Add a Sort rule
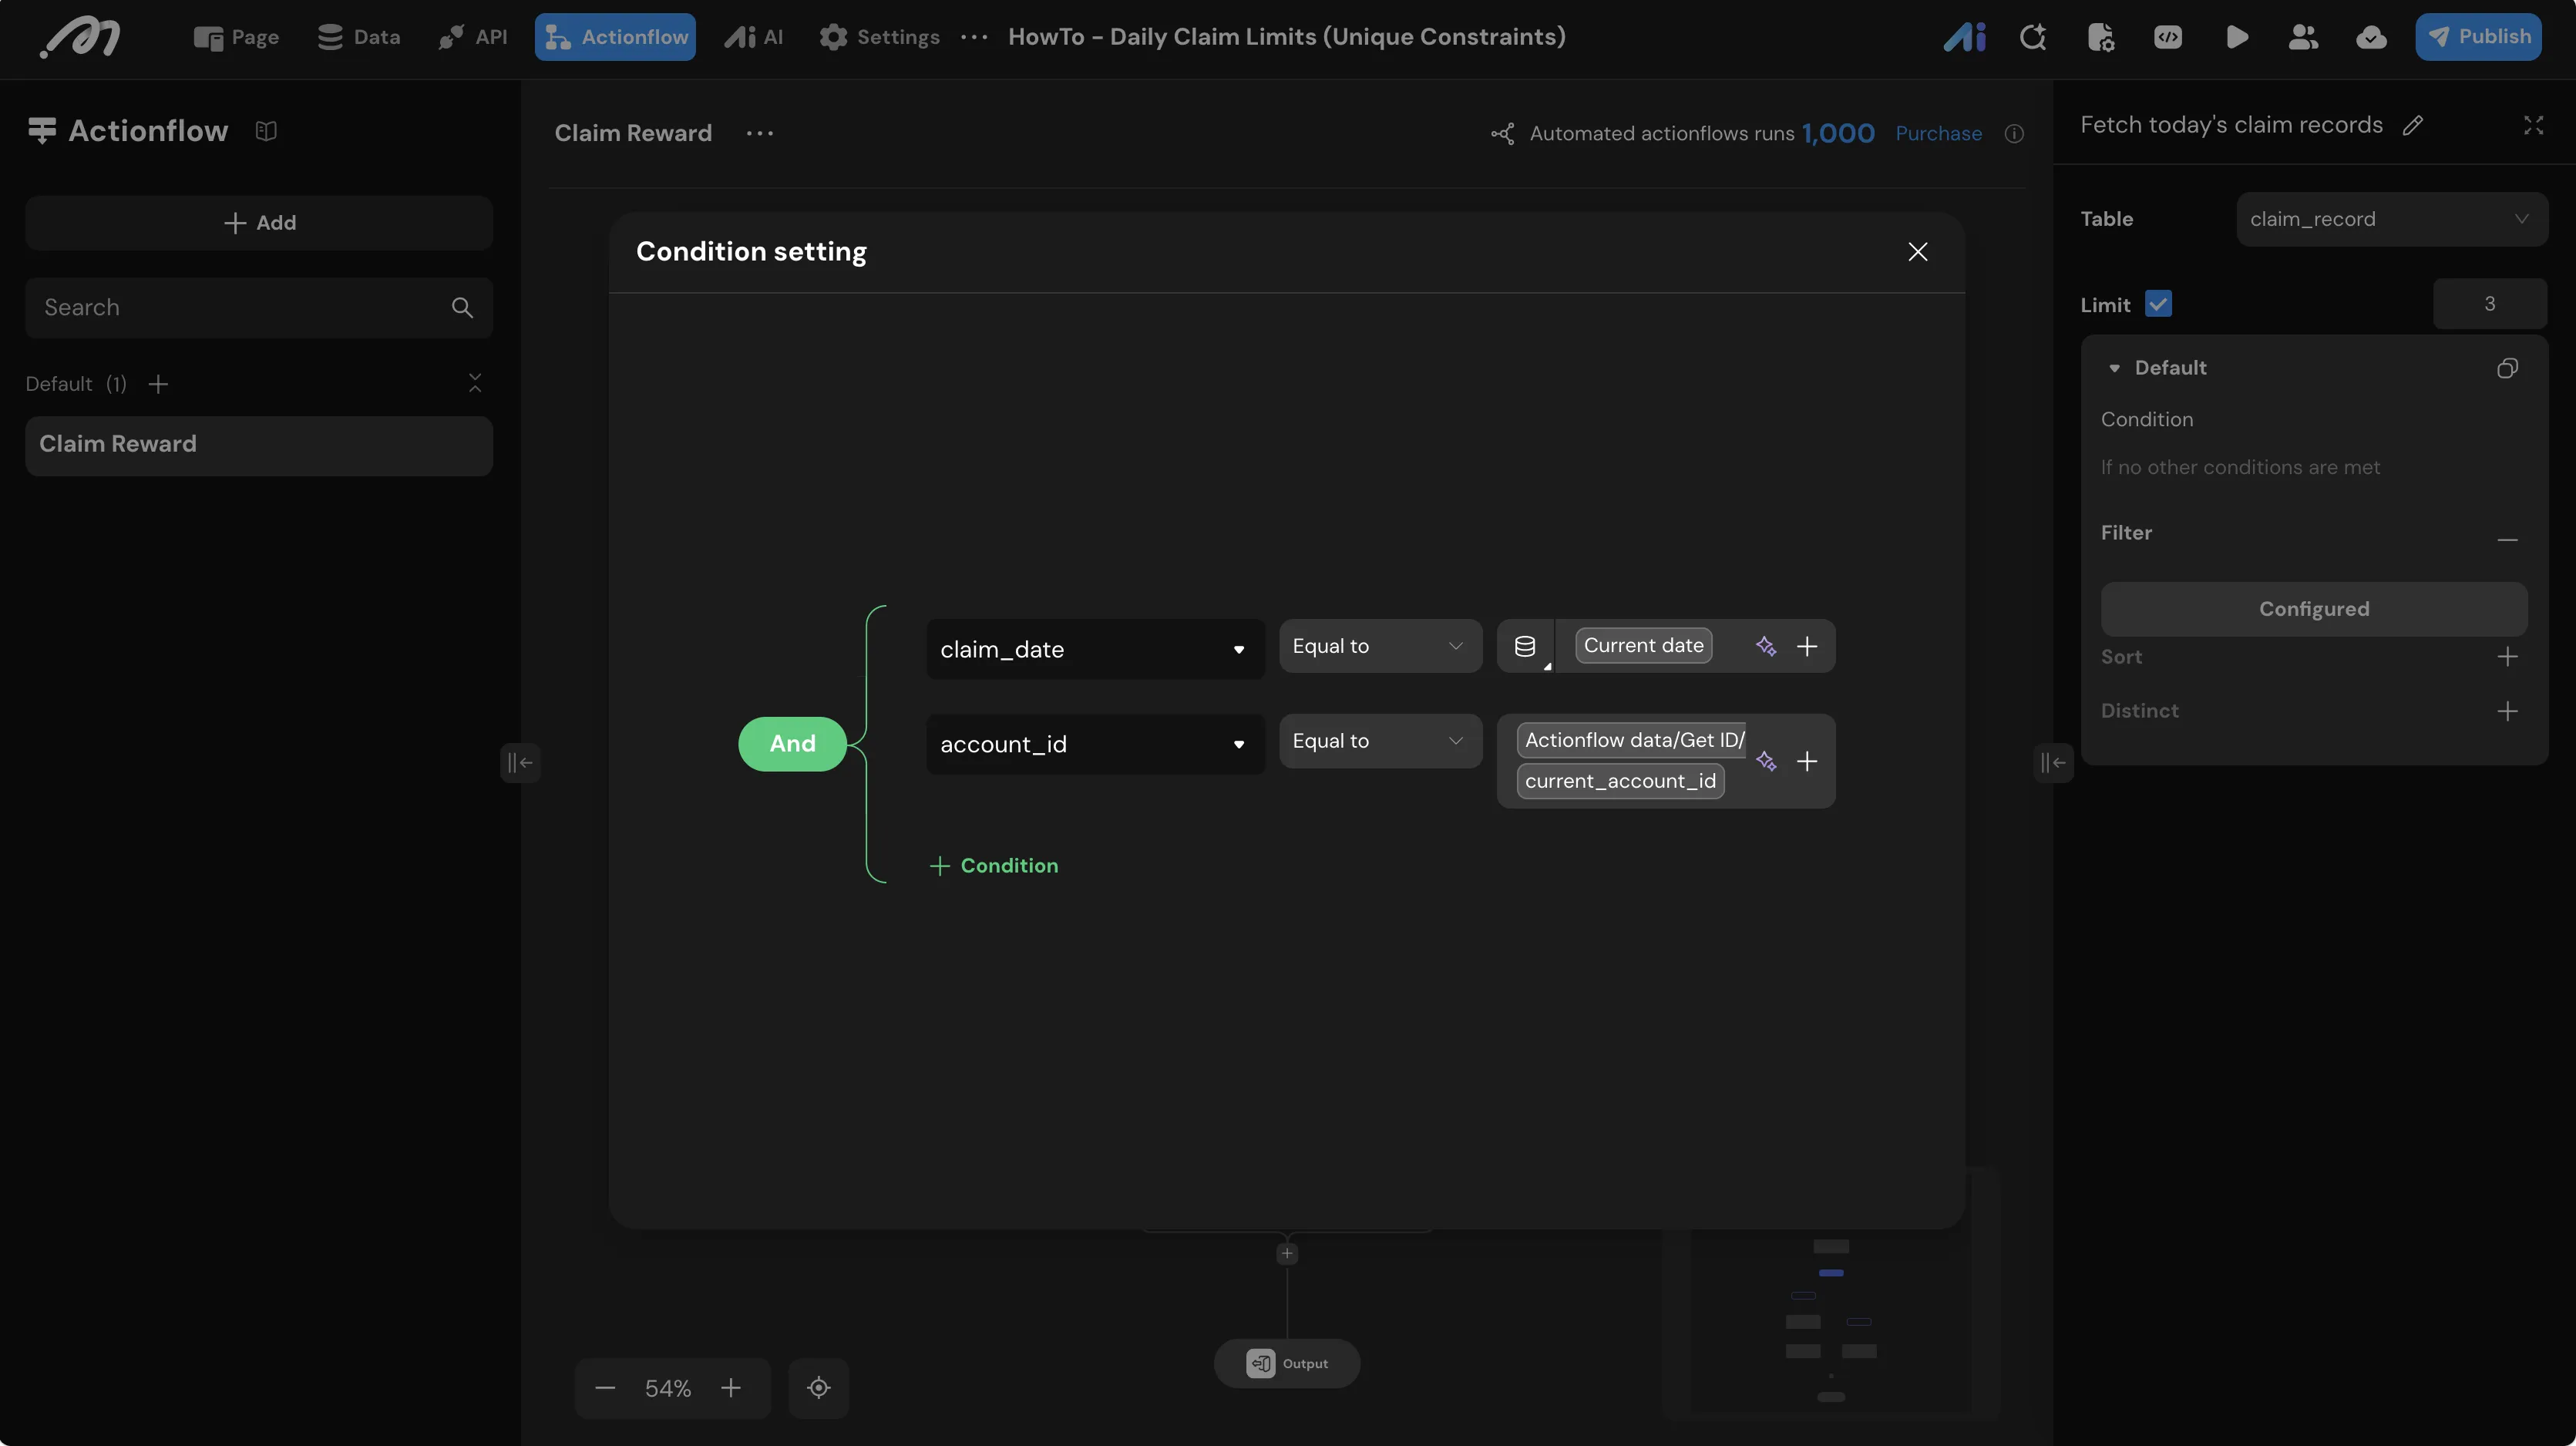Image resolution: width=2576 pixels, height=1446 pixels. click(x=2507, y=657)
